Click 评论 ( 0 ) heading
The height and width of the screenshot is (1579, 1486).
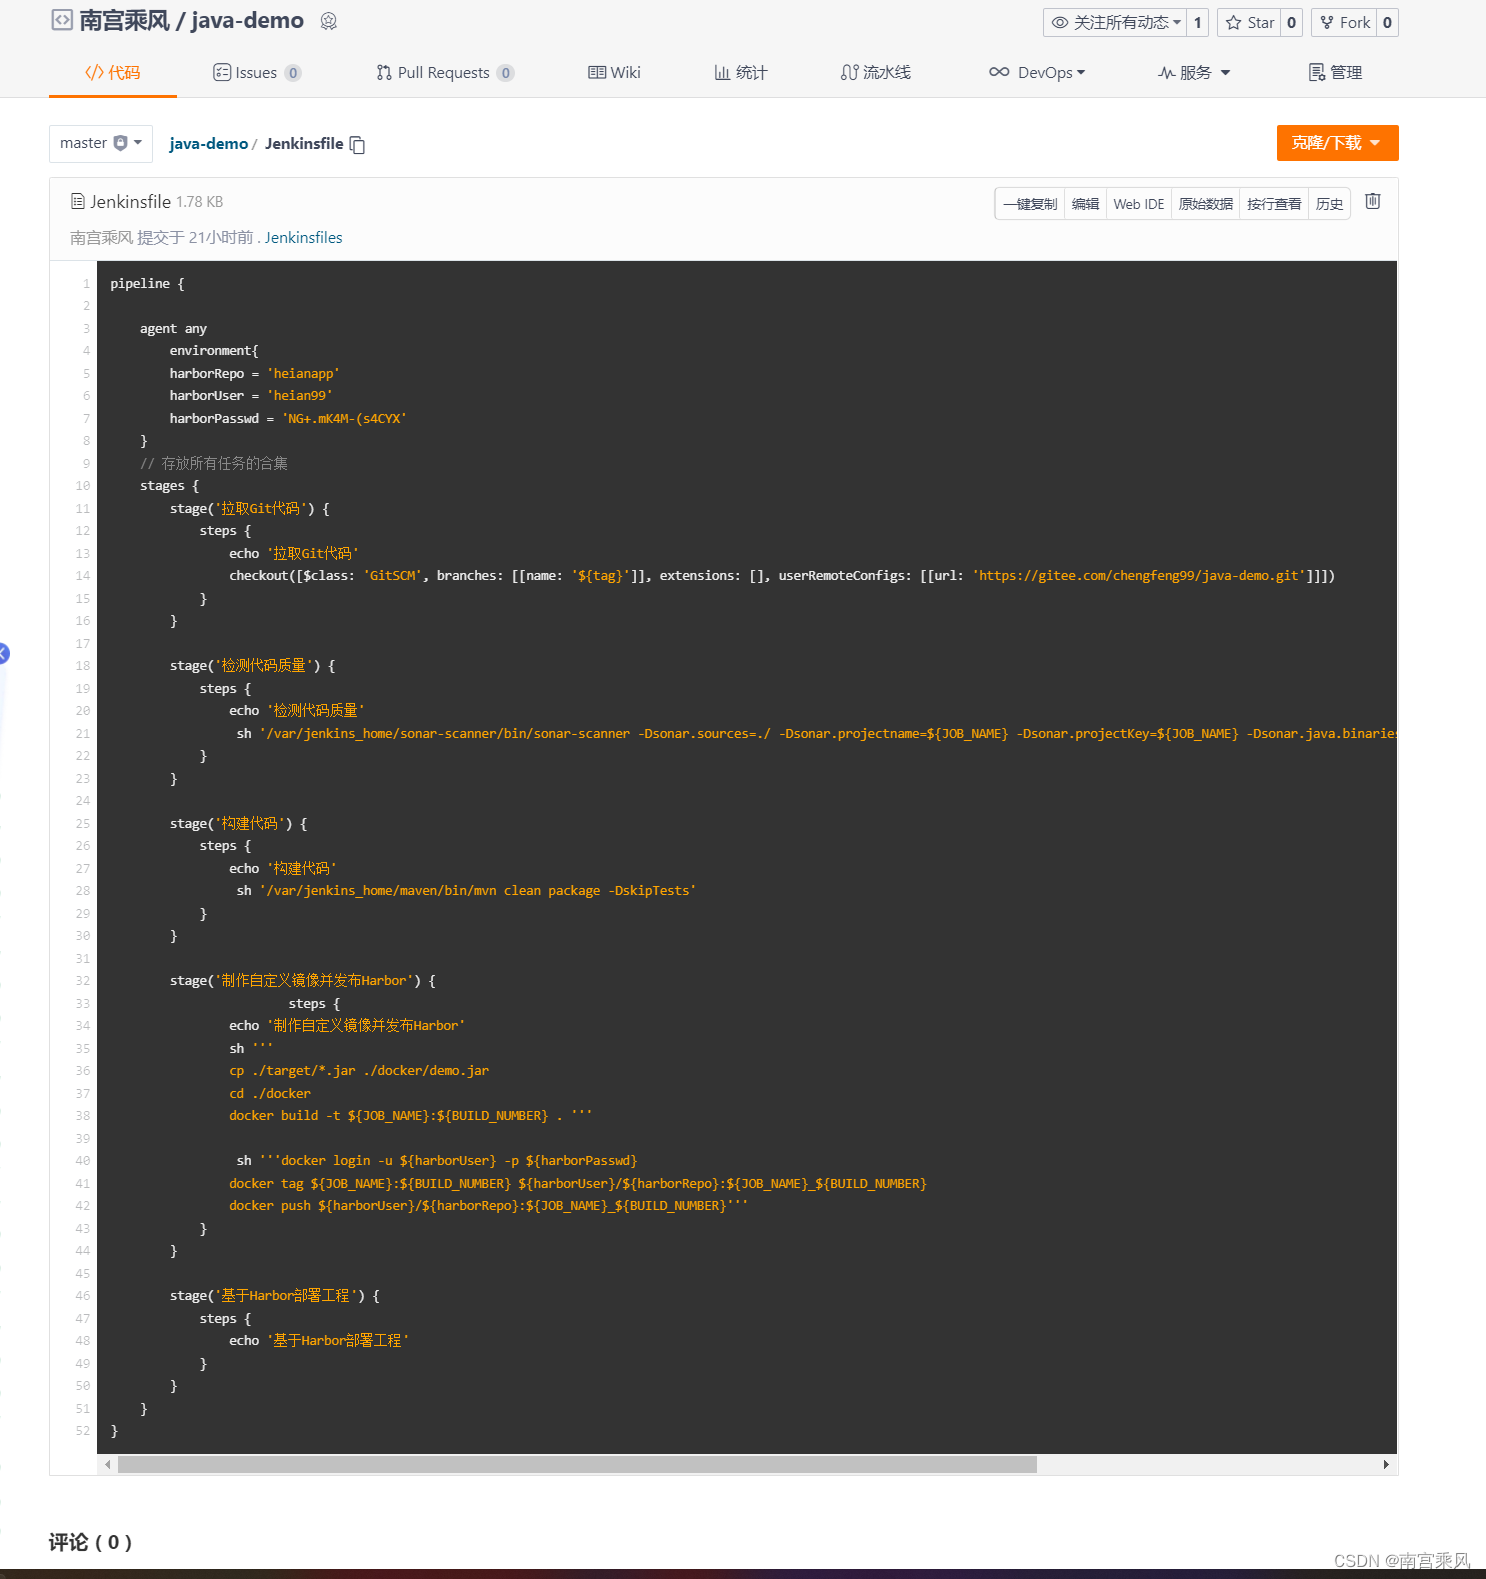(90, 1542)
